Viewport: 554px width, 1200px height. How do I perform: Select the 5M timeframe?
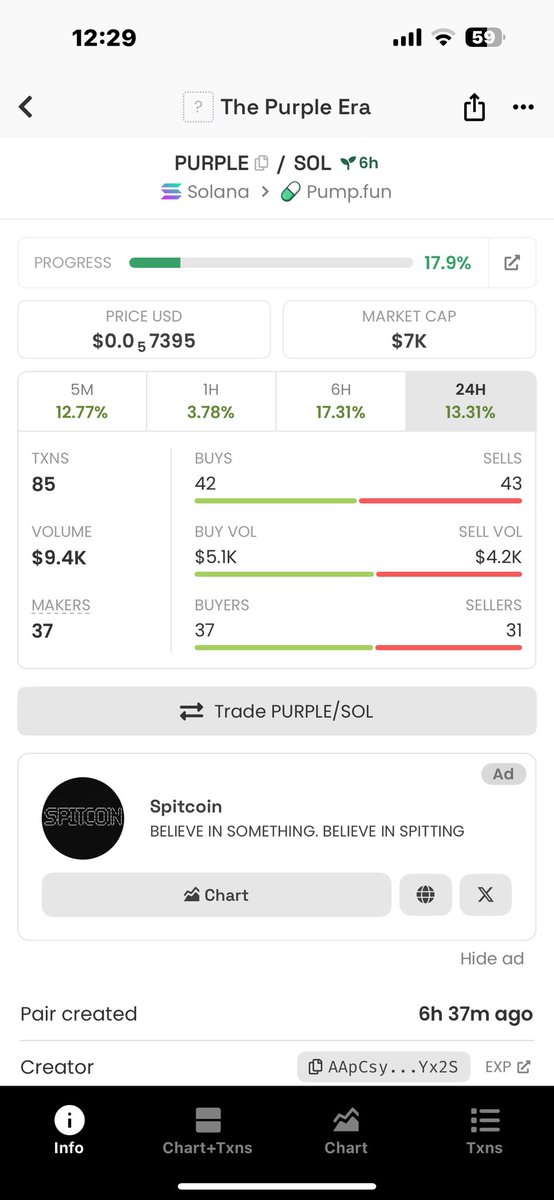click(x=83, y=402)
